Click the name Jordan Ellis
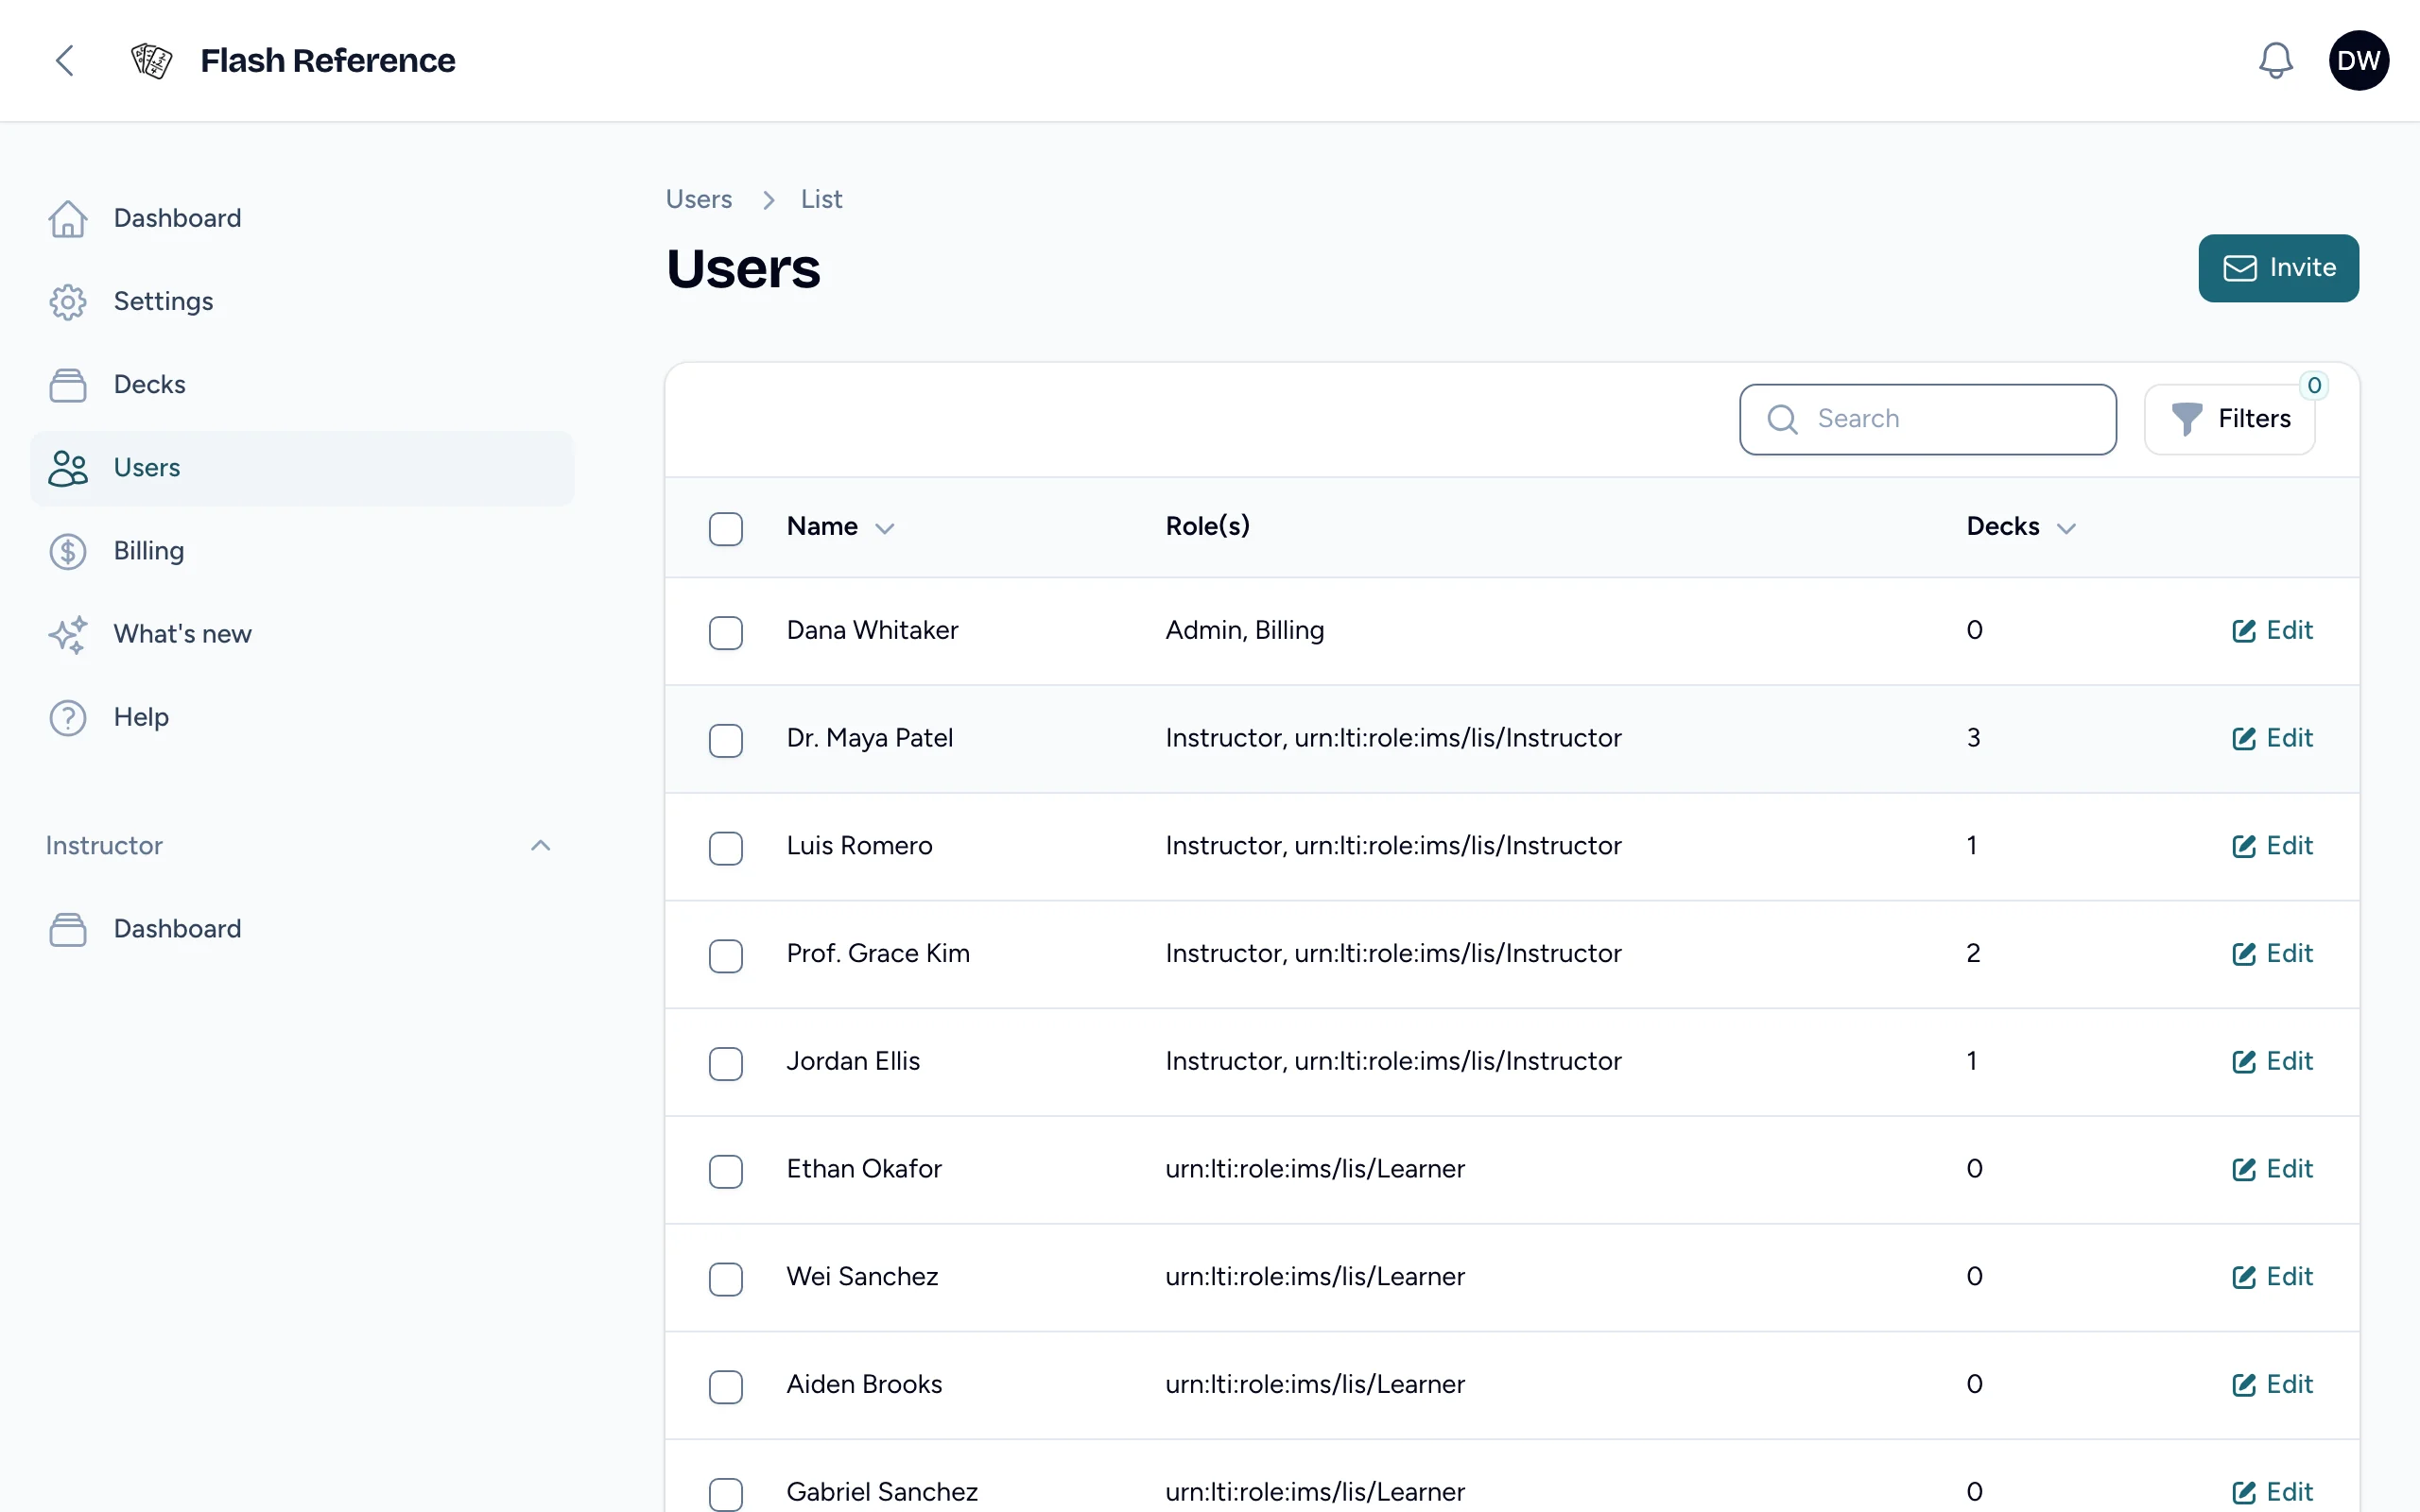Image resolution: width=2420 pixels, height=1512 pixels. click(853, 1061)
